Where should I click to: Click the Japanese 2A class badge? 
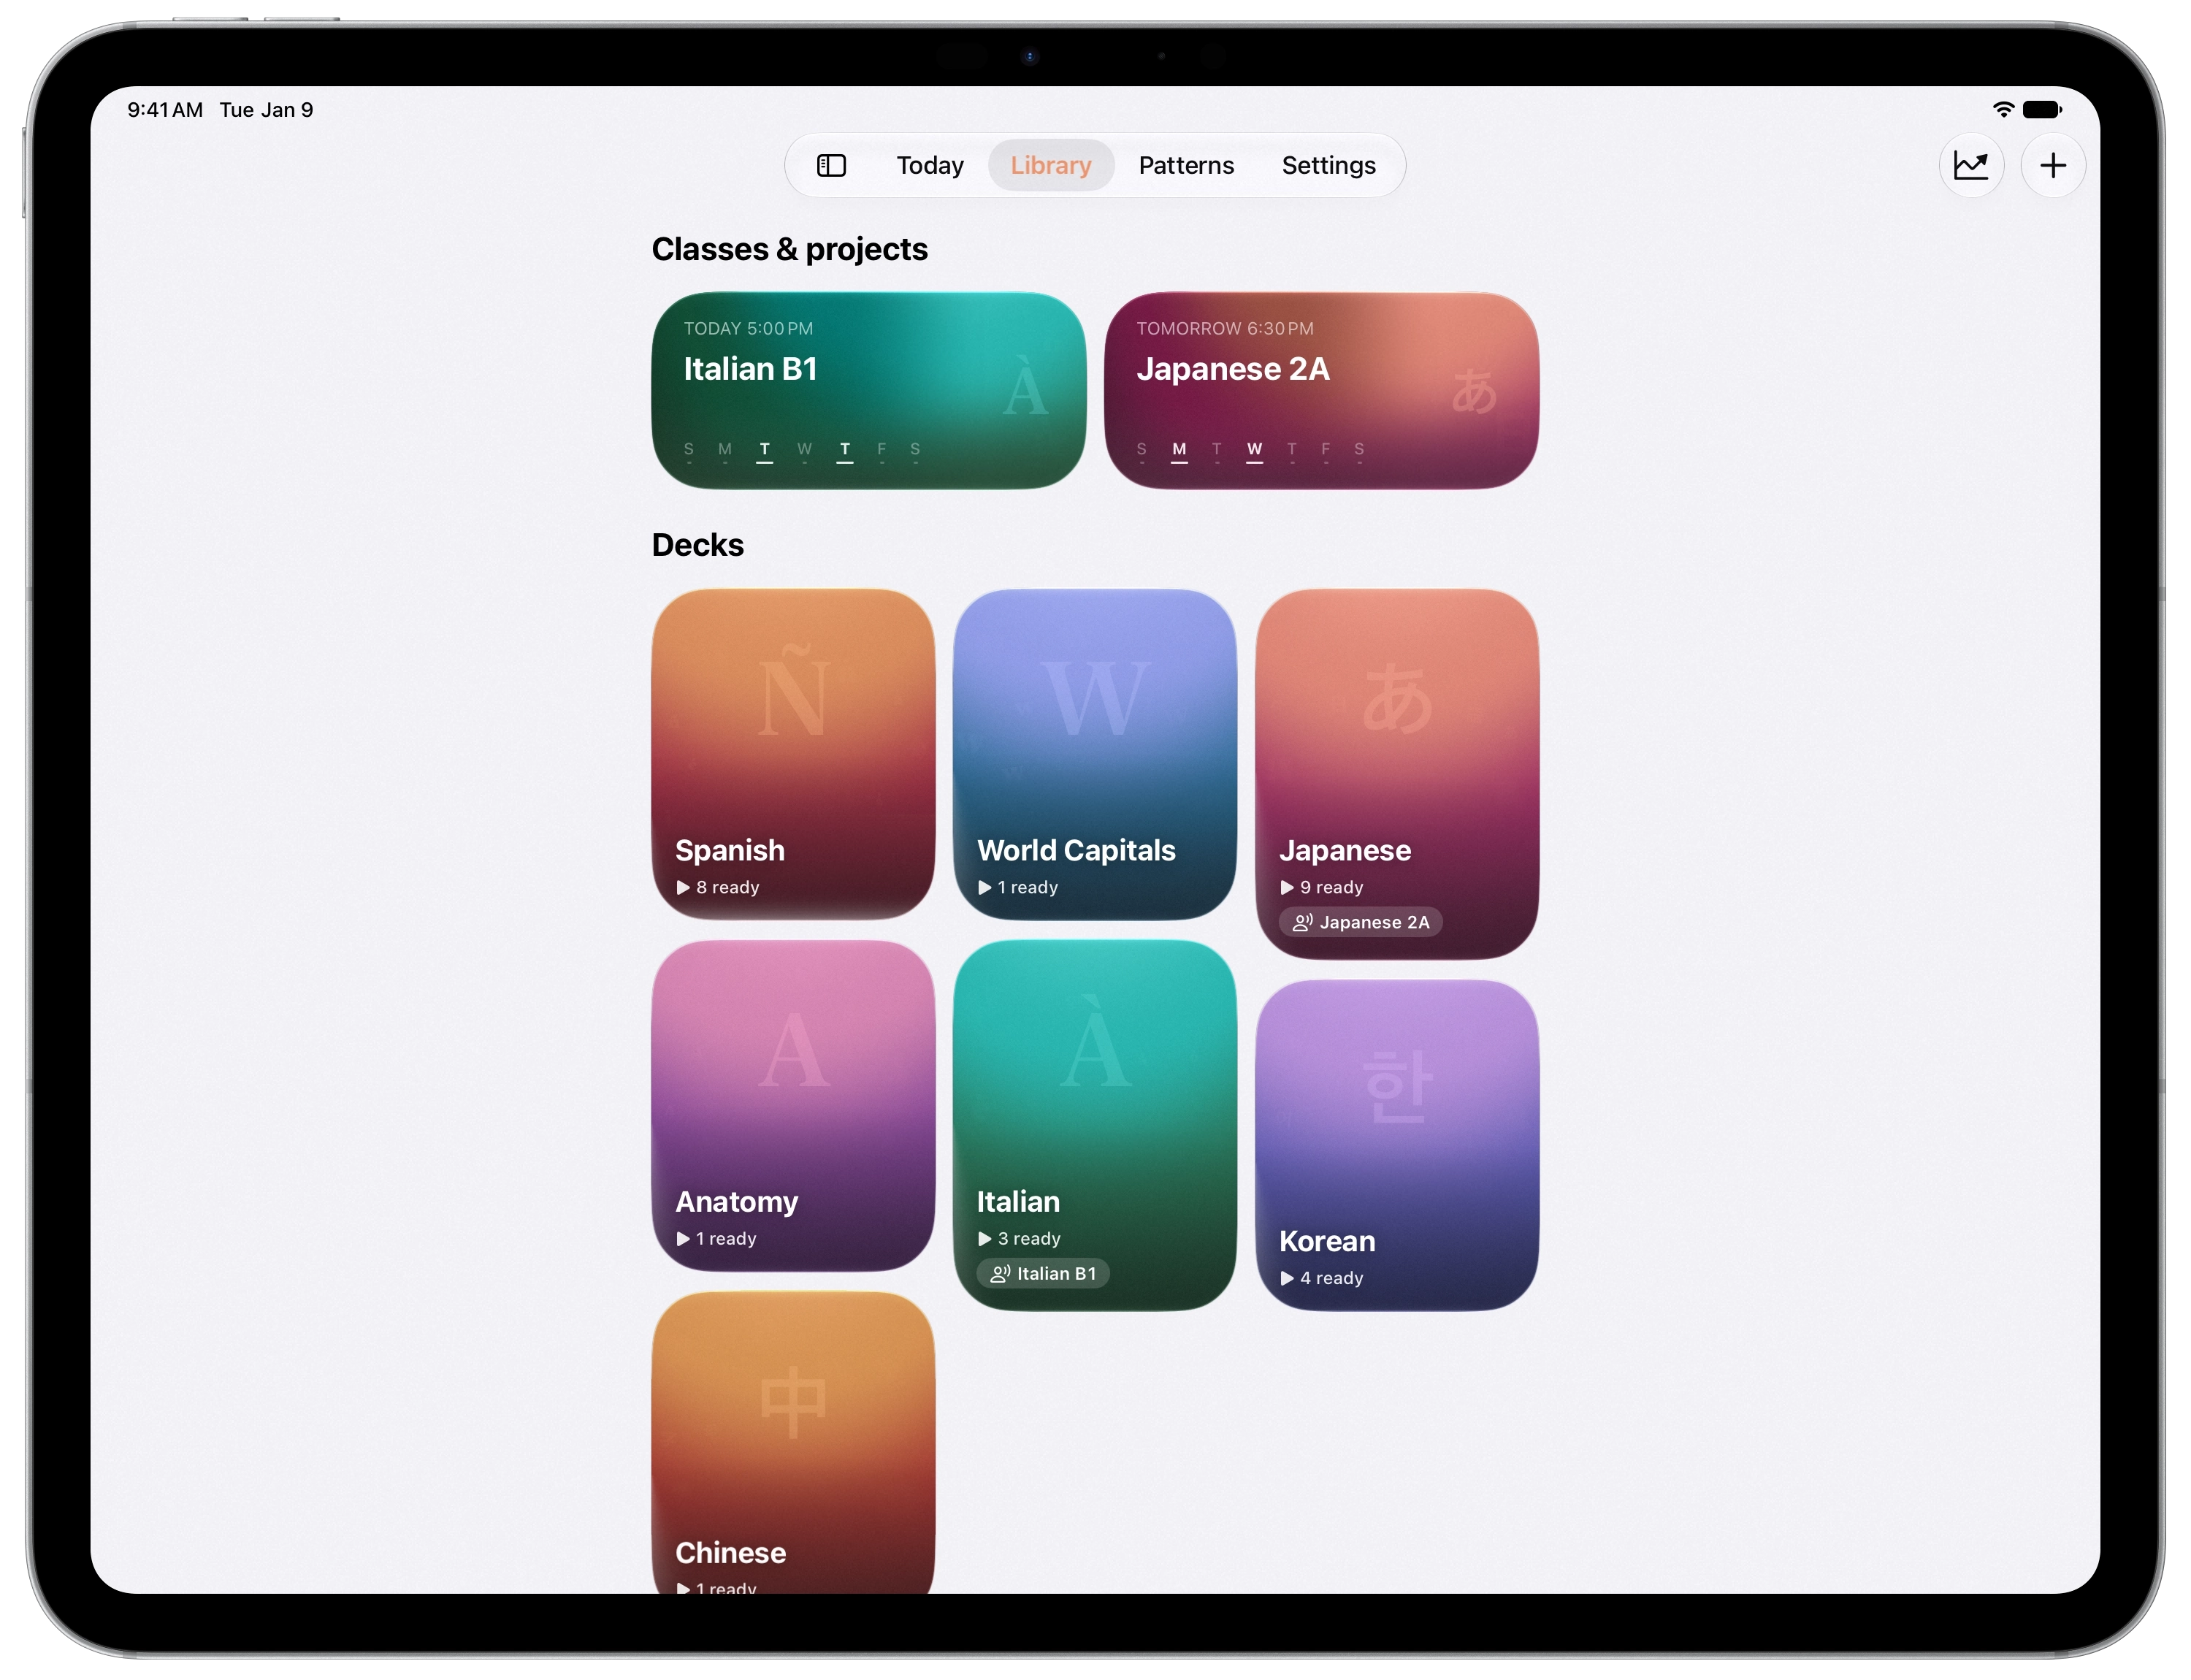(x=1360, y=922)
